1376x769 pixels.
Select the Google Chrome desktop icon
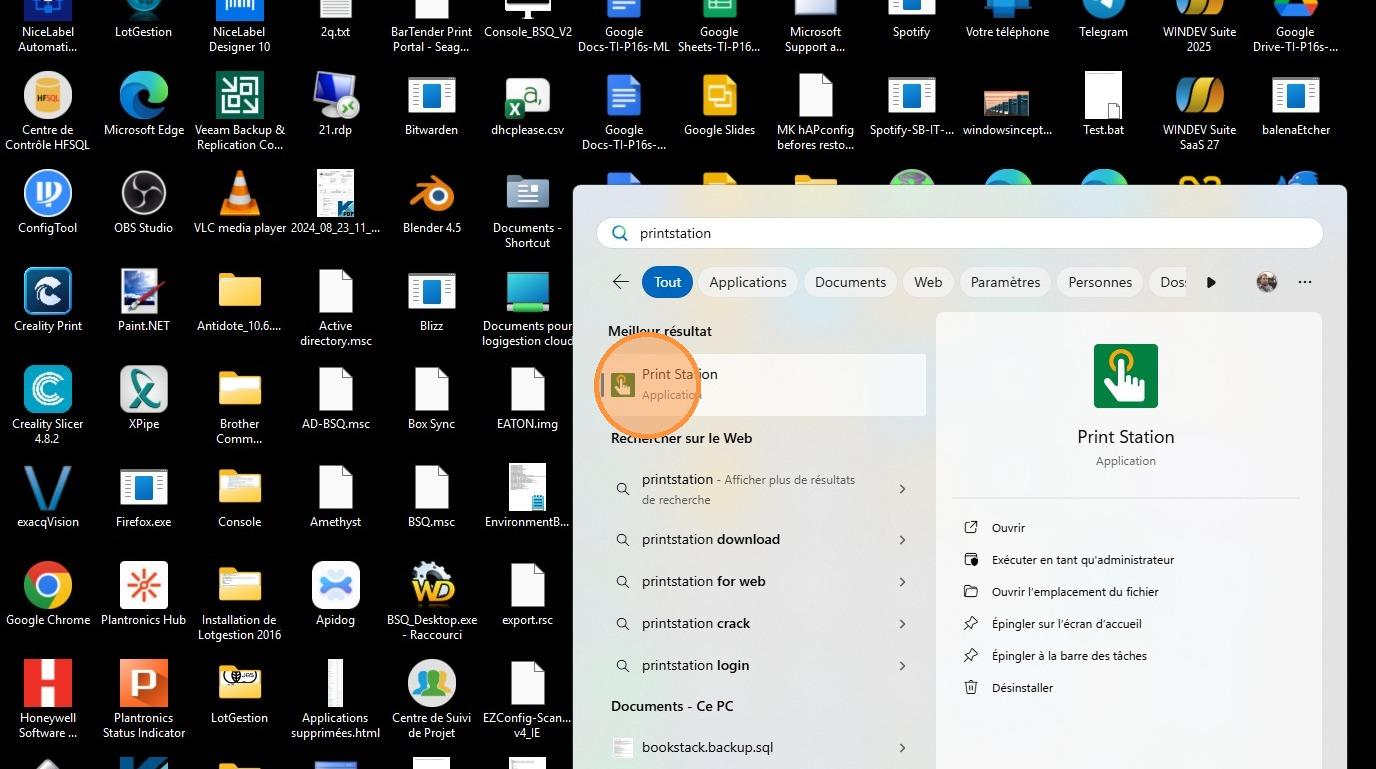[48, 595]
